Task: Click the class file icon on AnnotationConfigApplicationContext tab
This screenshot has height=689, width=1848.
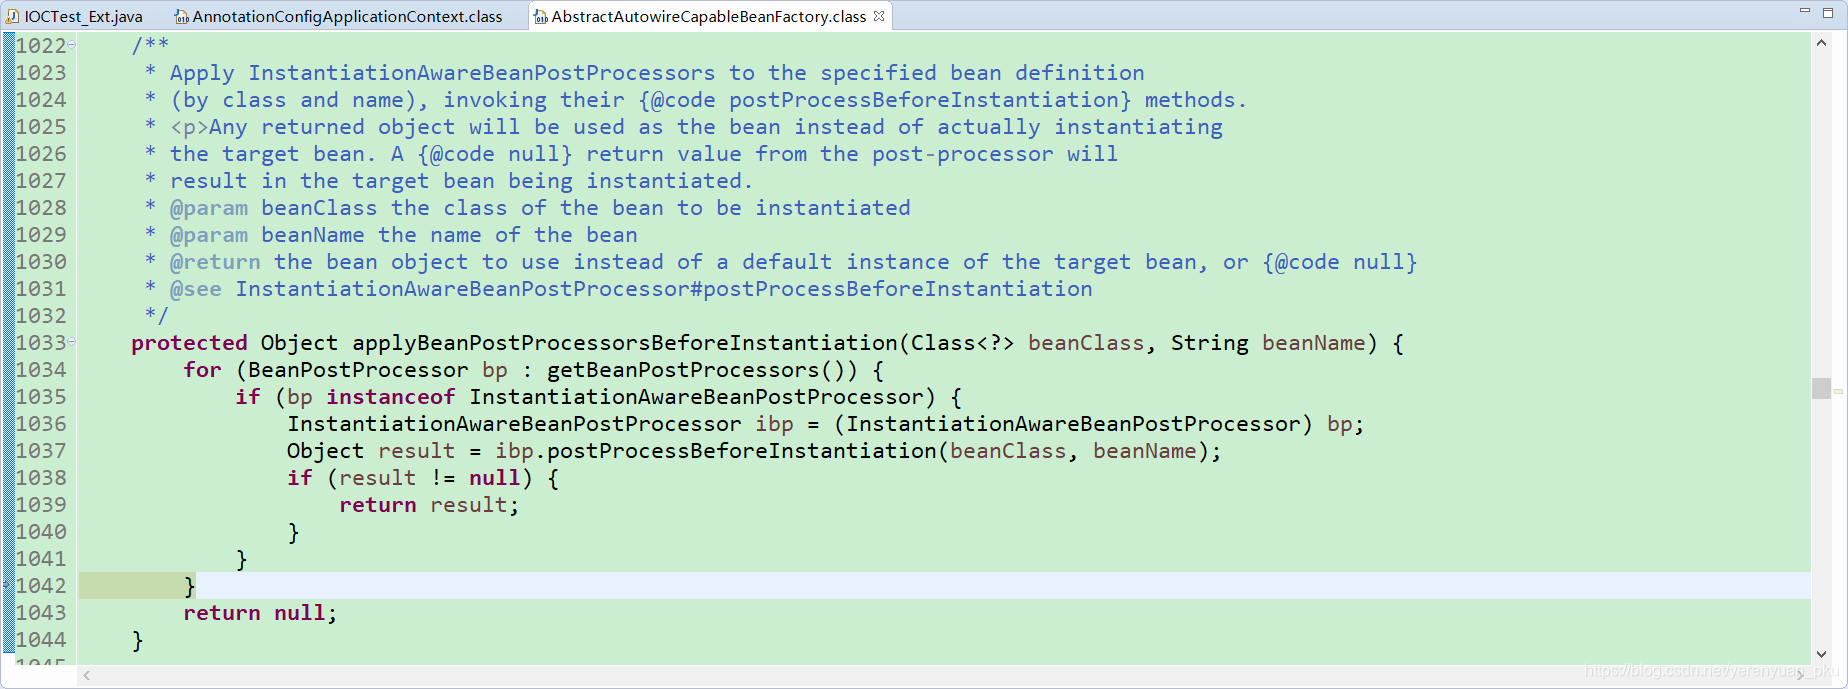Action: [181, 16]
